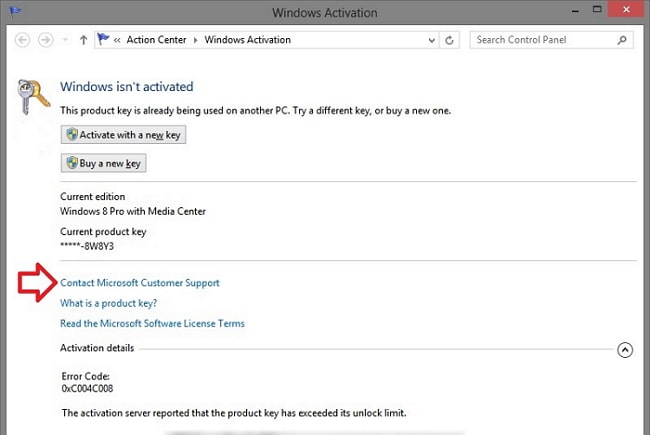This screenshot has width=650, height=435.
Task: Click the Action Center flag icon in address bar
Action: [103, 40]
